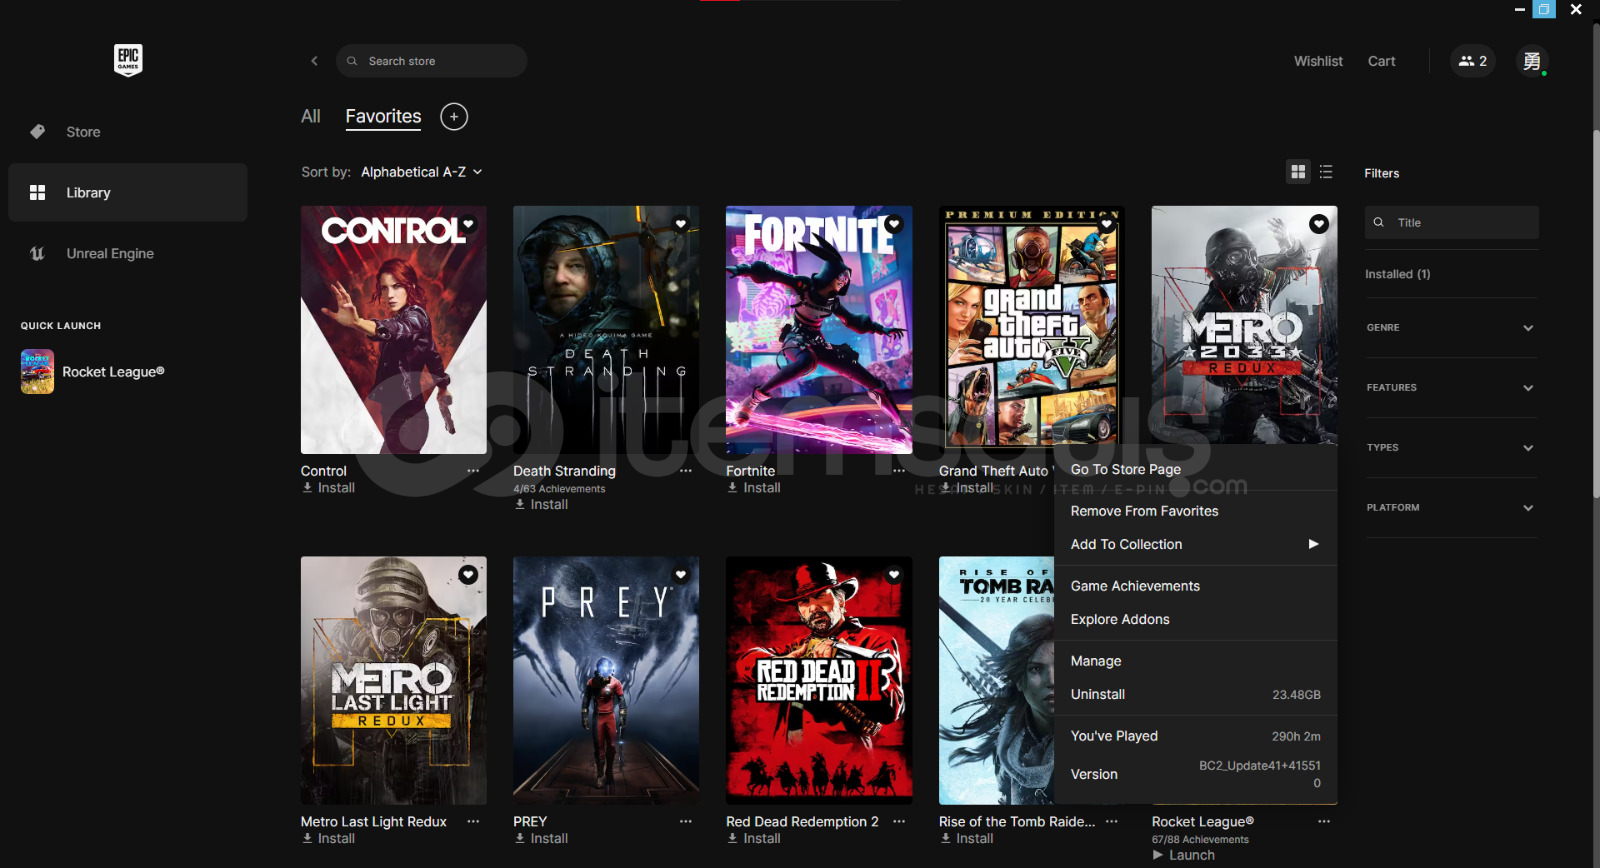1600x868 pixels.
Task: Open the user profile avatar
Action: pos(1532,61)
